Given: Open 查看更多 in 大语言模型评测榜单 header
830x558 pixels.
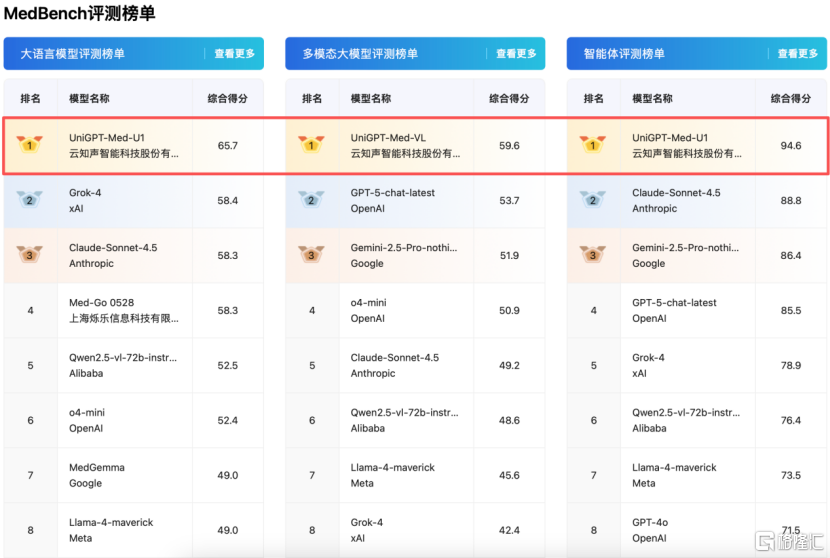Looking at the screenshot, I should click(x=234, y=54).
